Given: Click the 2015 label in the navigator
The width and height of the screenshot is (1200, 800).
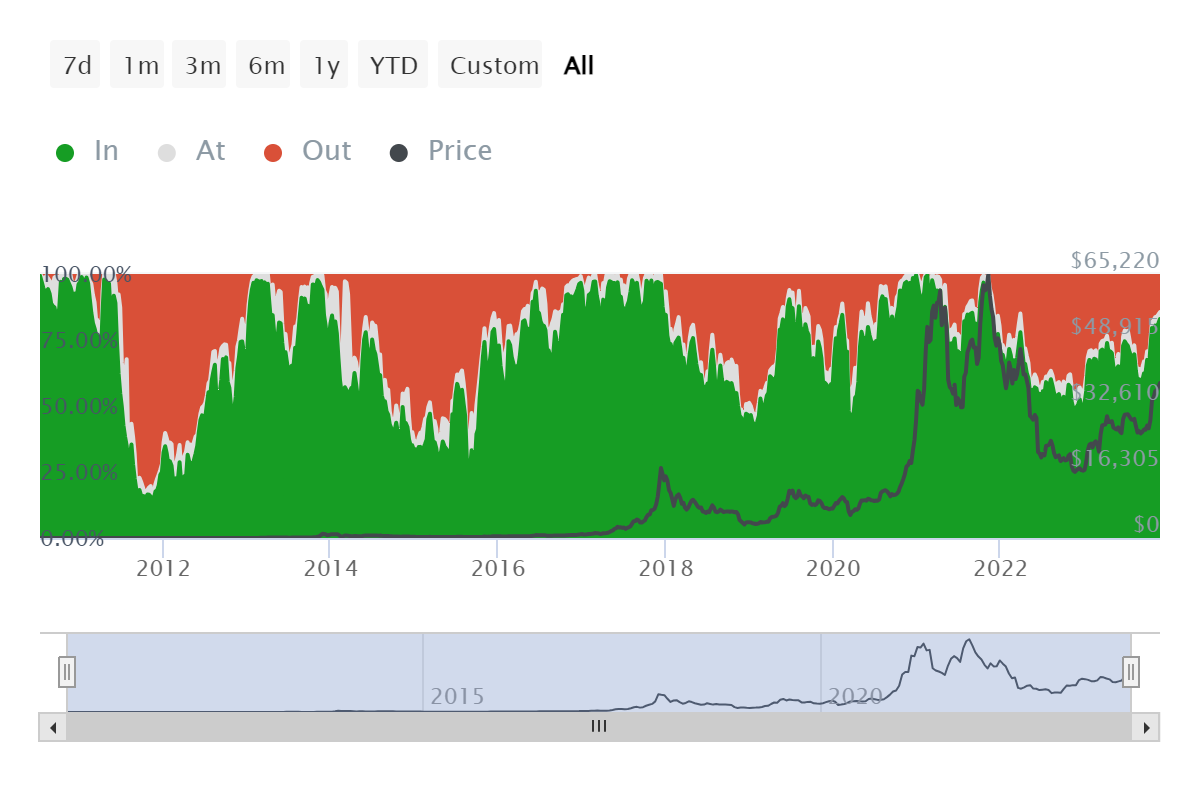Looking at the screenshot, I should click(x=458, y=696).
